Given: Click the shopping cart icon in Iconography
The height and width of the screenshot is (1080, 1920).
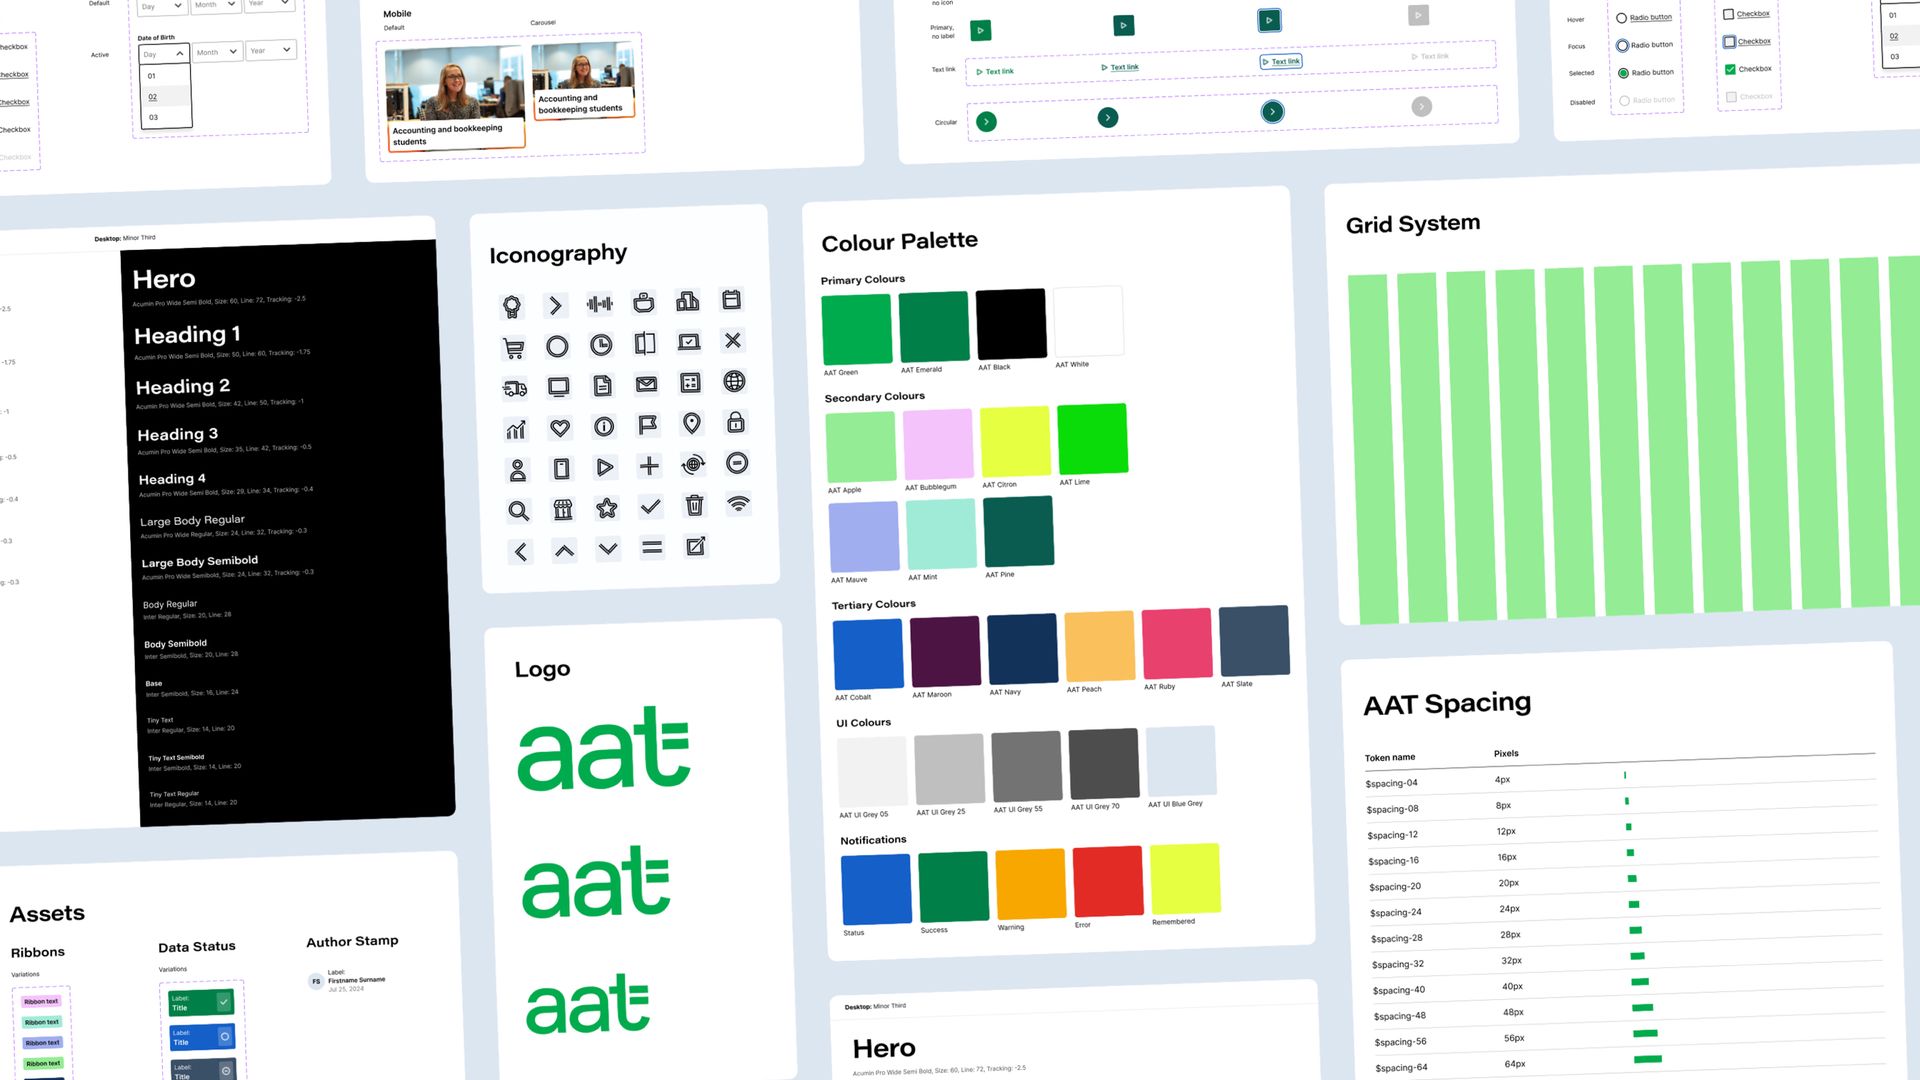Looking at the screenshot, I should [x=513, y=348].
